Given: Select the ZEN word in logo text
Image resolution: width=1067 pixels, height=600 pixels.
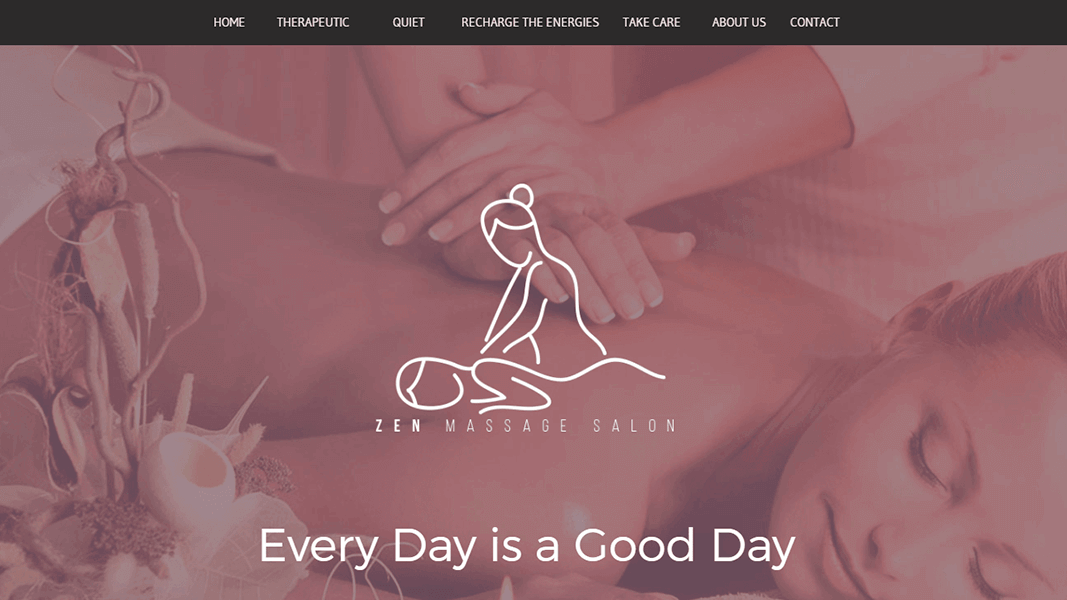Looking at the screenshot, I should coord(398,426).
